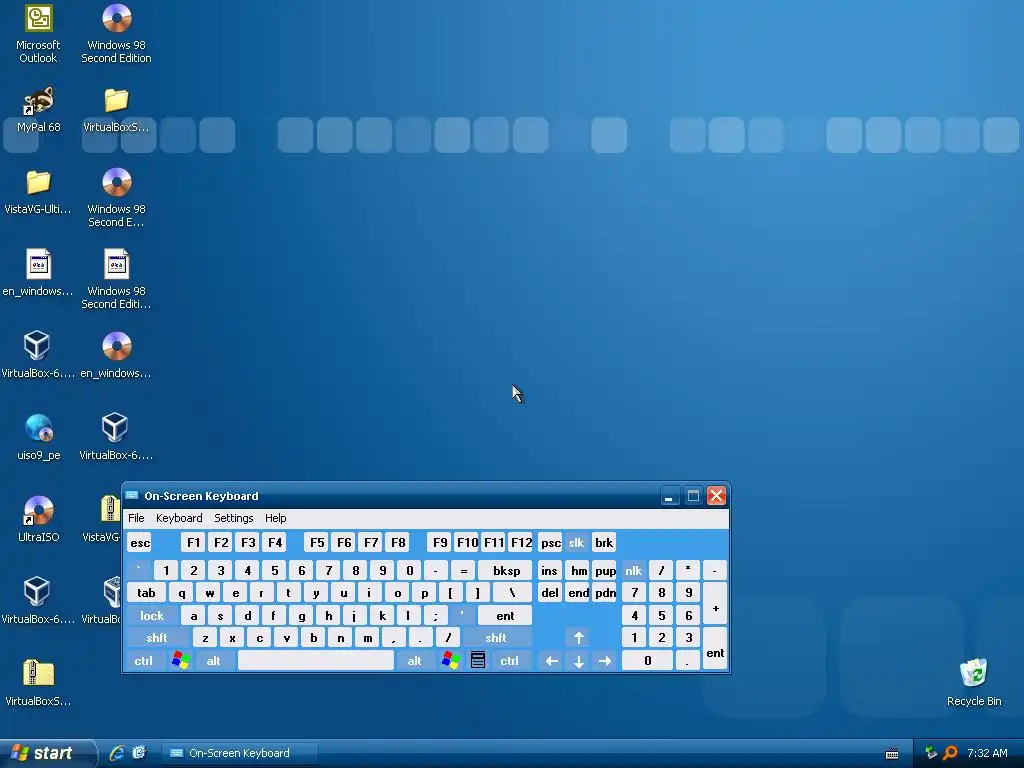Image resolution: width=1024 pixels, height=768 pixels.
Task: Click the left arrow key
Action: click(551, 660)
